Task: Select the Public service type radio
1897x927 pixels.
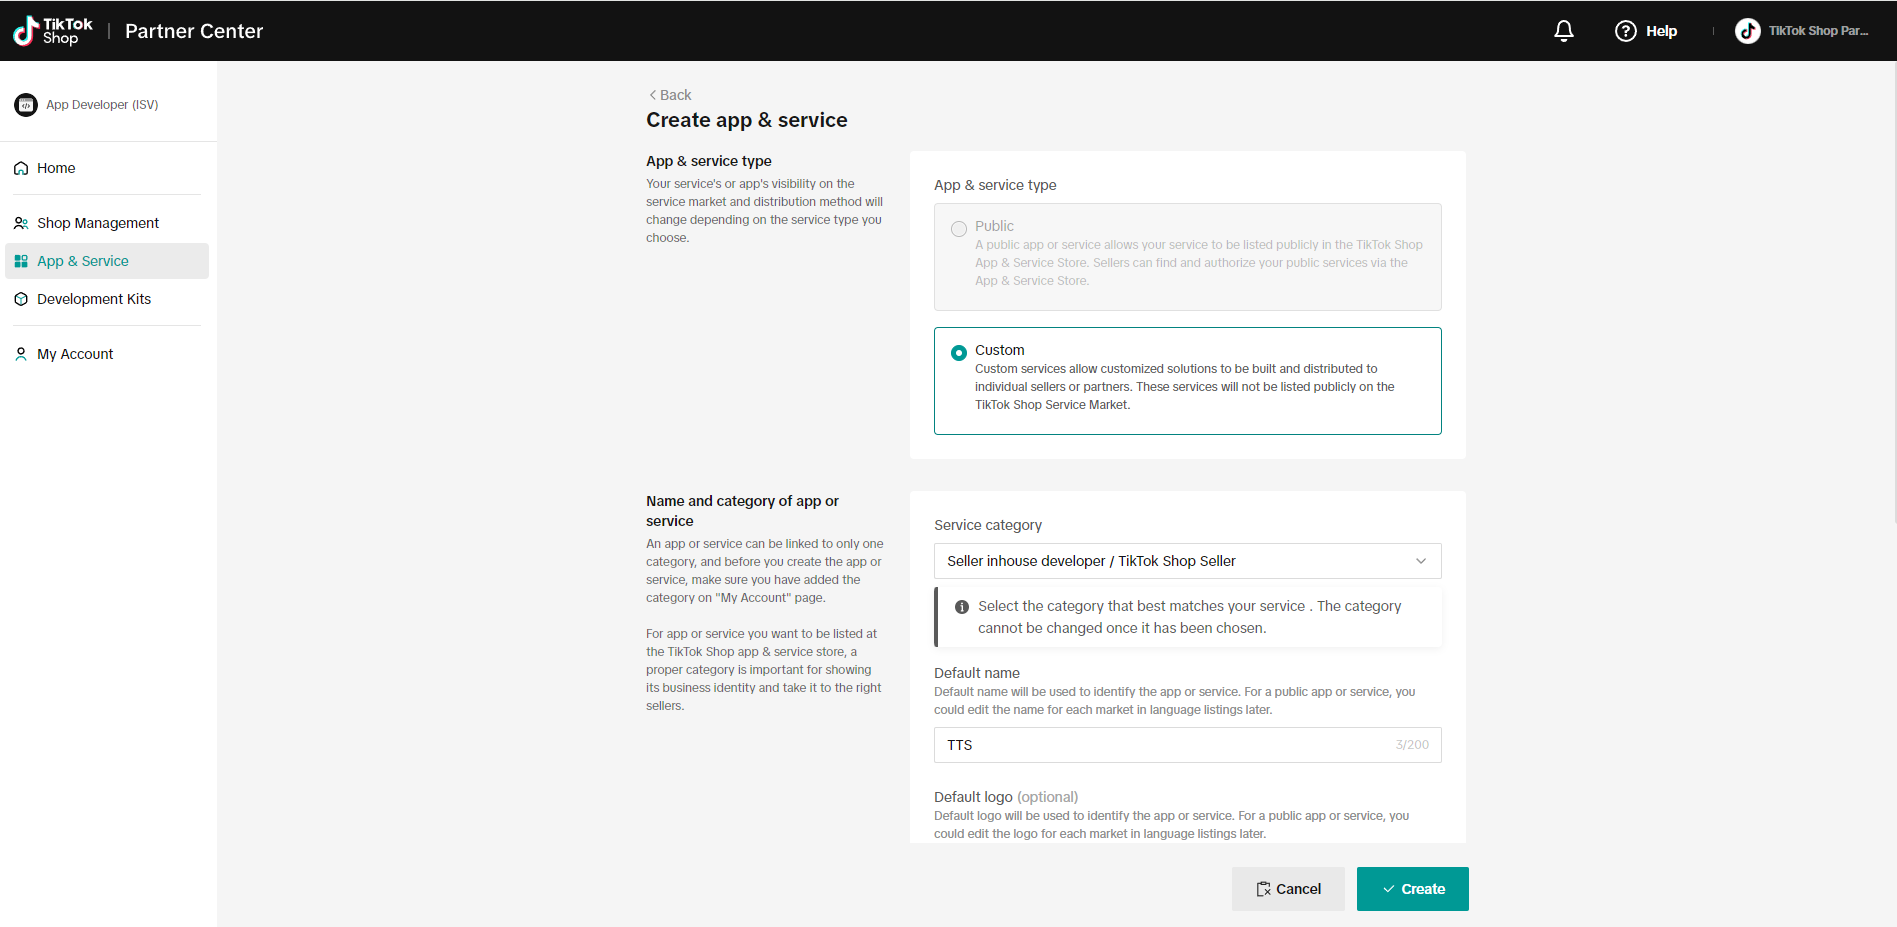Action: tap(958, 229)
